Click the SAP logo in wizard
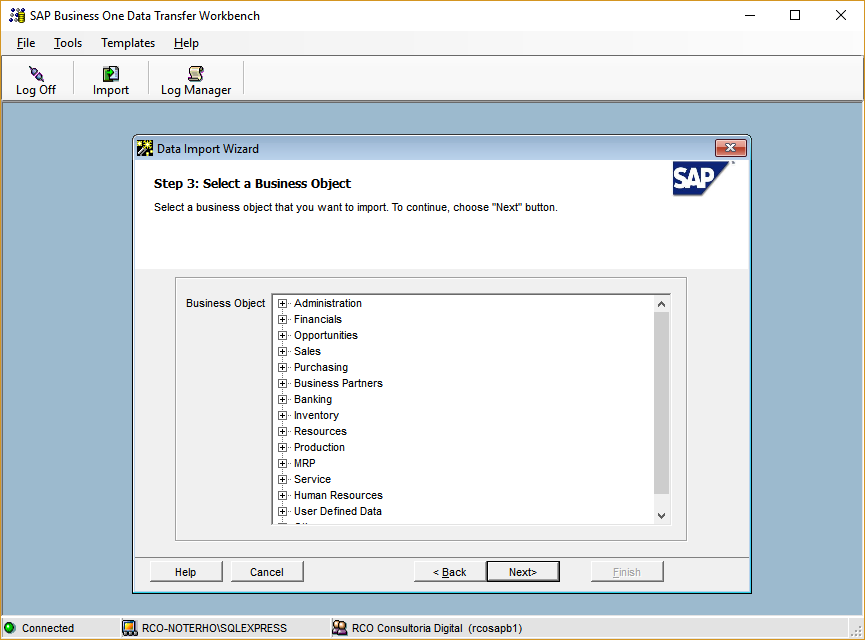Screen dimensions: 865x640 pos(701,178)
